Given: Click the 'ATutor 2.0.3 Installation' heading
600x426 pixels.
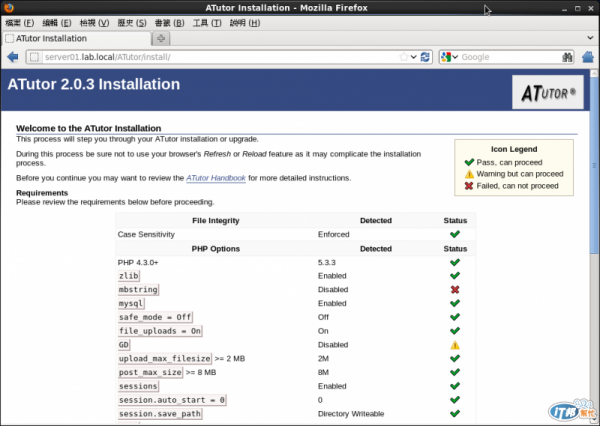Looking at the screenshot, I should pyautogui.click(x=94, y=84).
